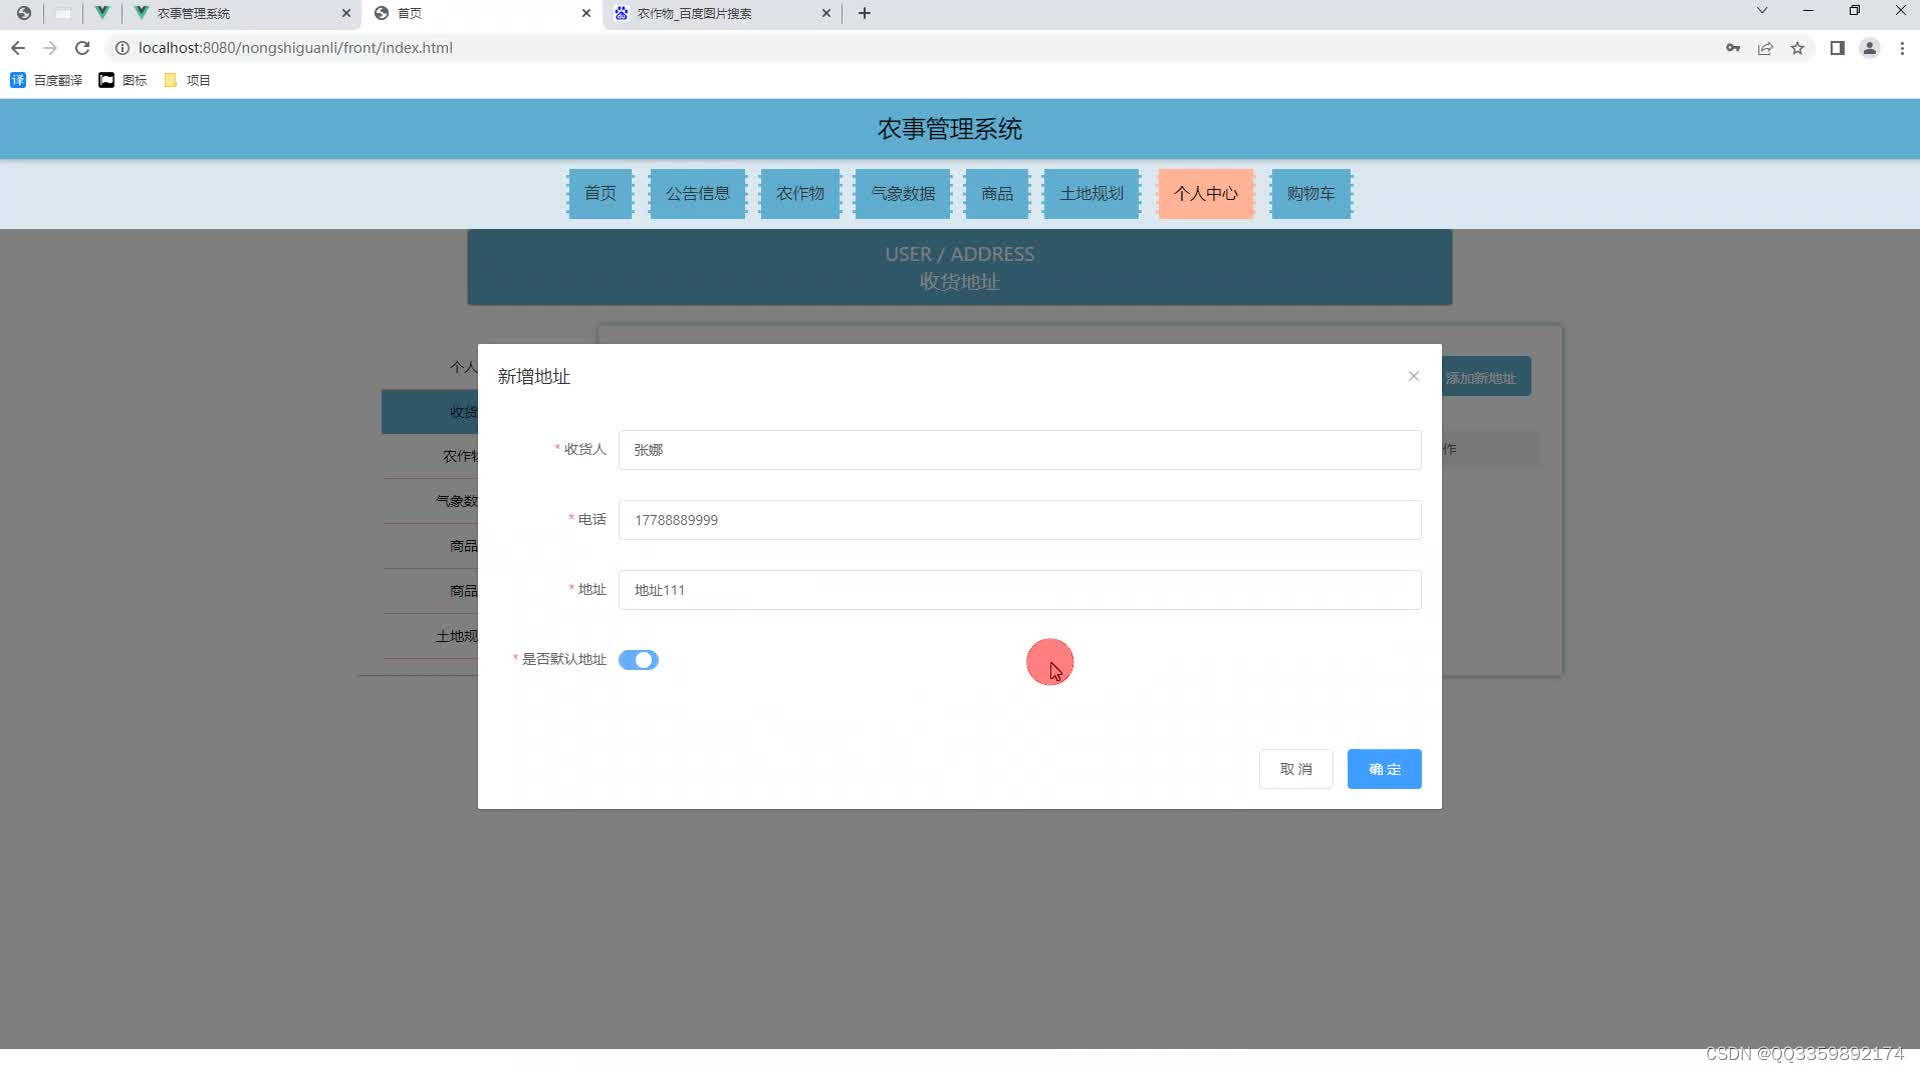This screenshot has height=1072, width=1920.
Task: Close the 首页 tab
Action: point(586,13)
